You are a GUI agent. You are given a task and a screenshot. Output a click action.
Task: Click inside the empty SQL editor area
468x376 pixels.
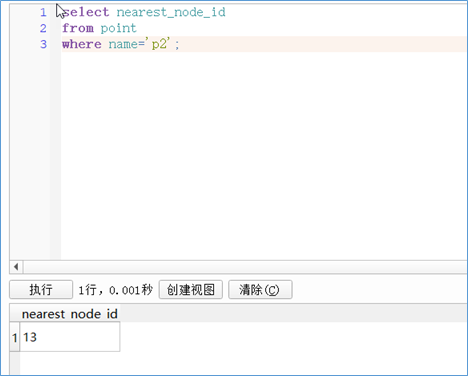pos(263,155)
